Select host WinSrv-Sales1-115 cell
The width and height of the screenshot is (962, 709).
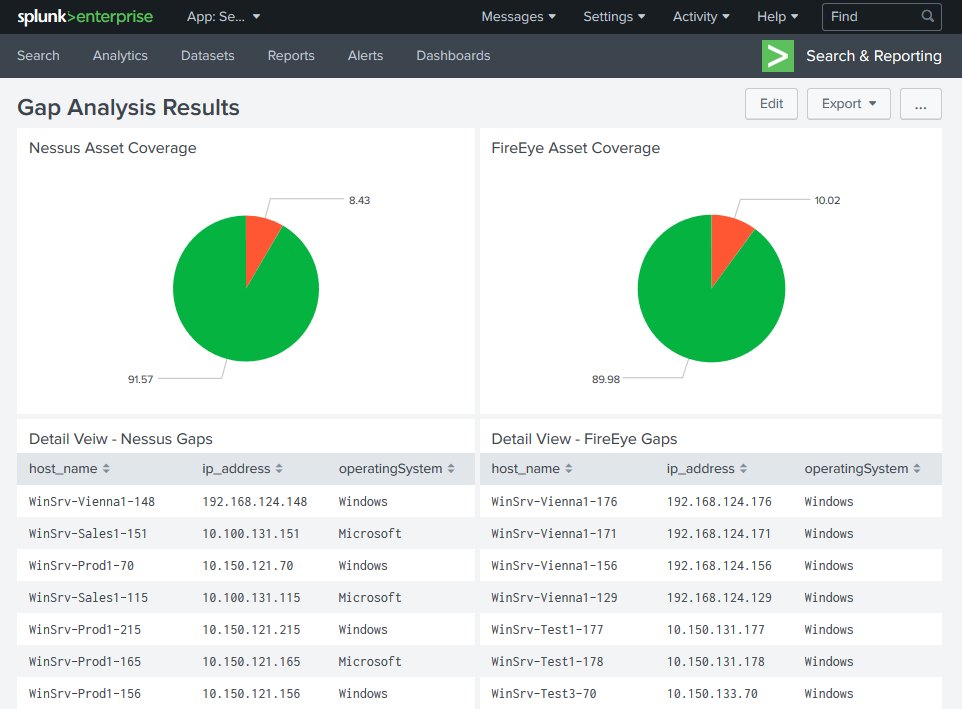click(88, 597)
